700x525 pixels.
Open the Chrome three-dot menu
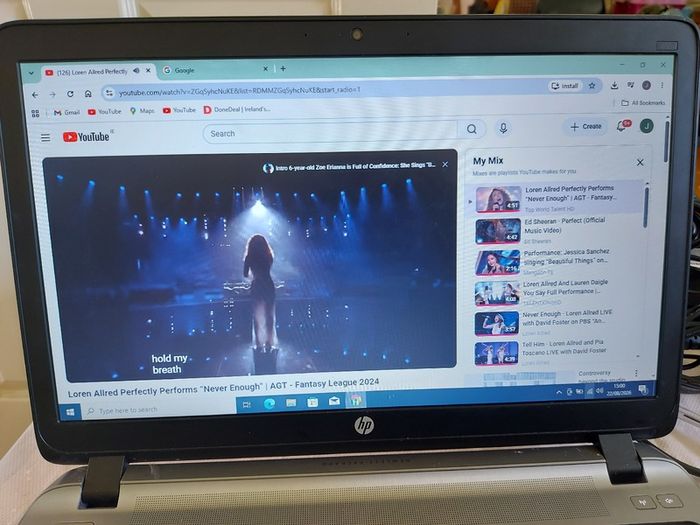(662, 85)
